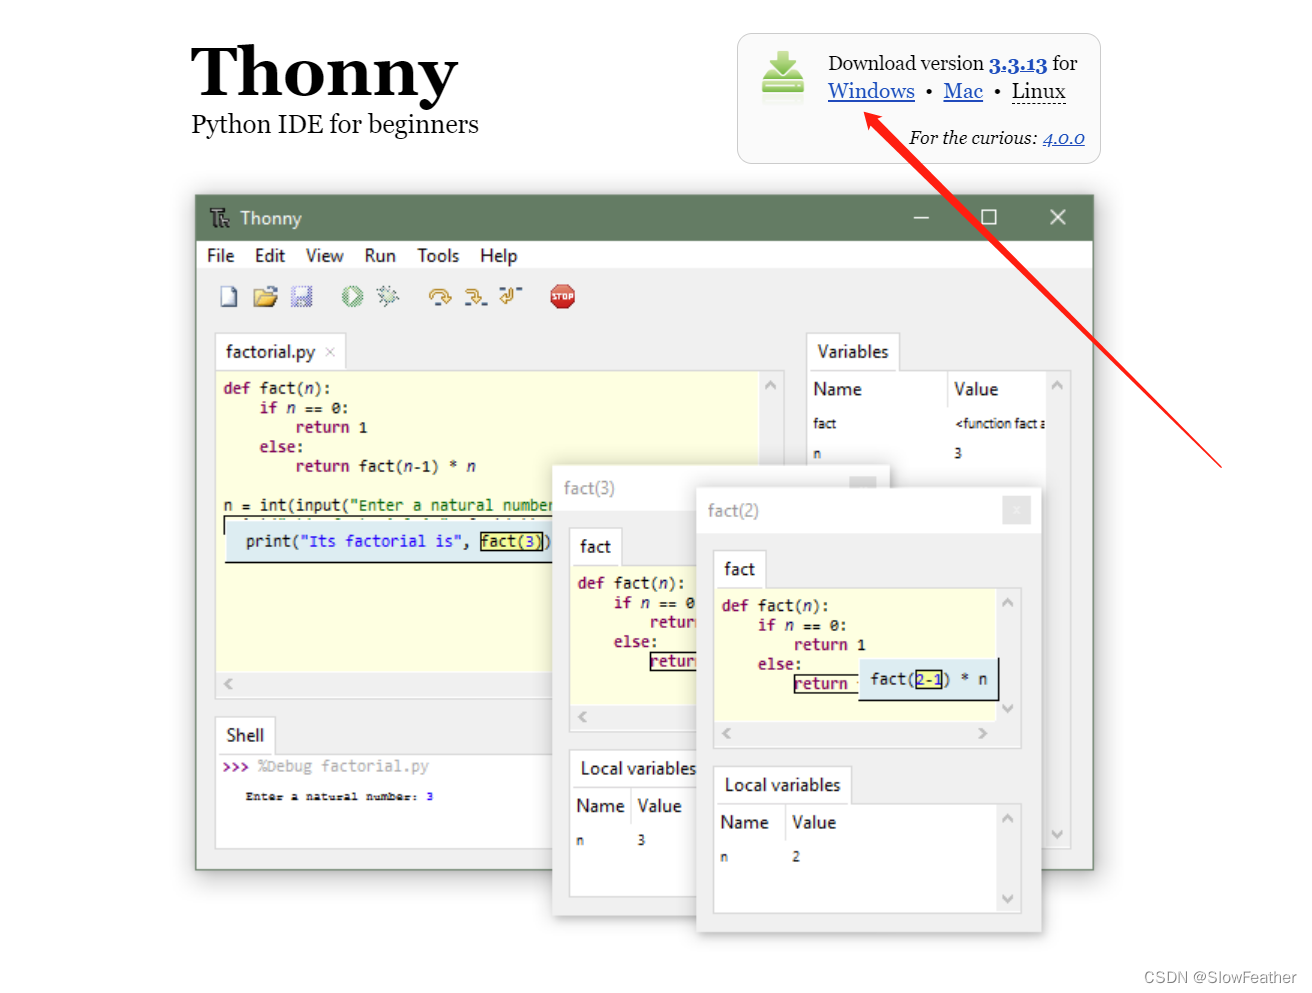The height and width of the screenshot is (993, 1312).
Task: Click highlighted fact(3) call in editor
Action: pos(511,541)
